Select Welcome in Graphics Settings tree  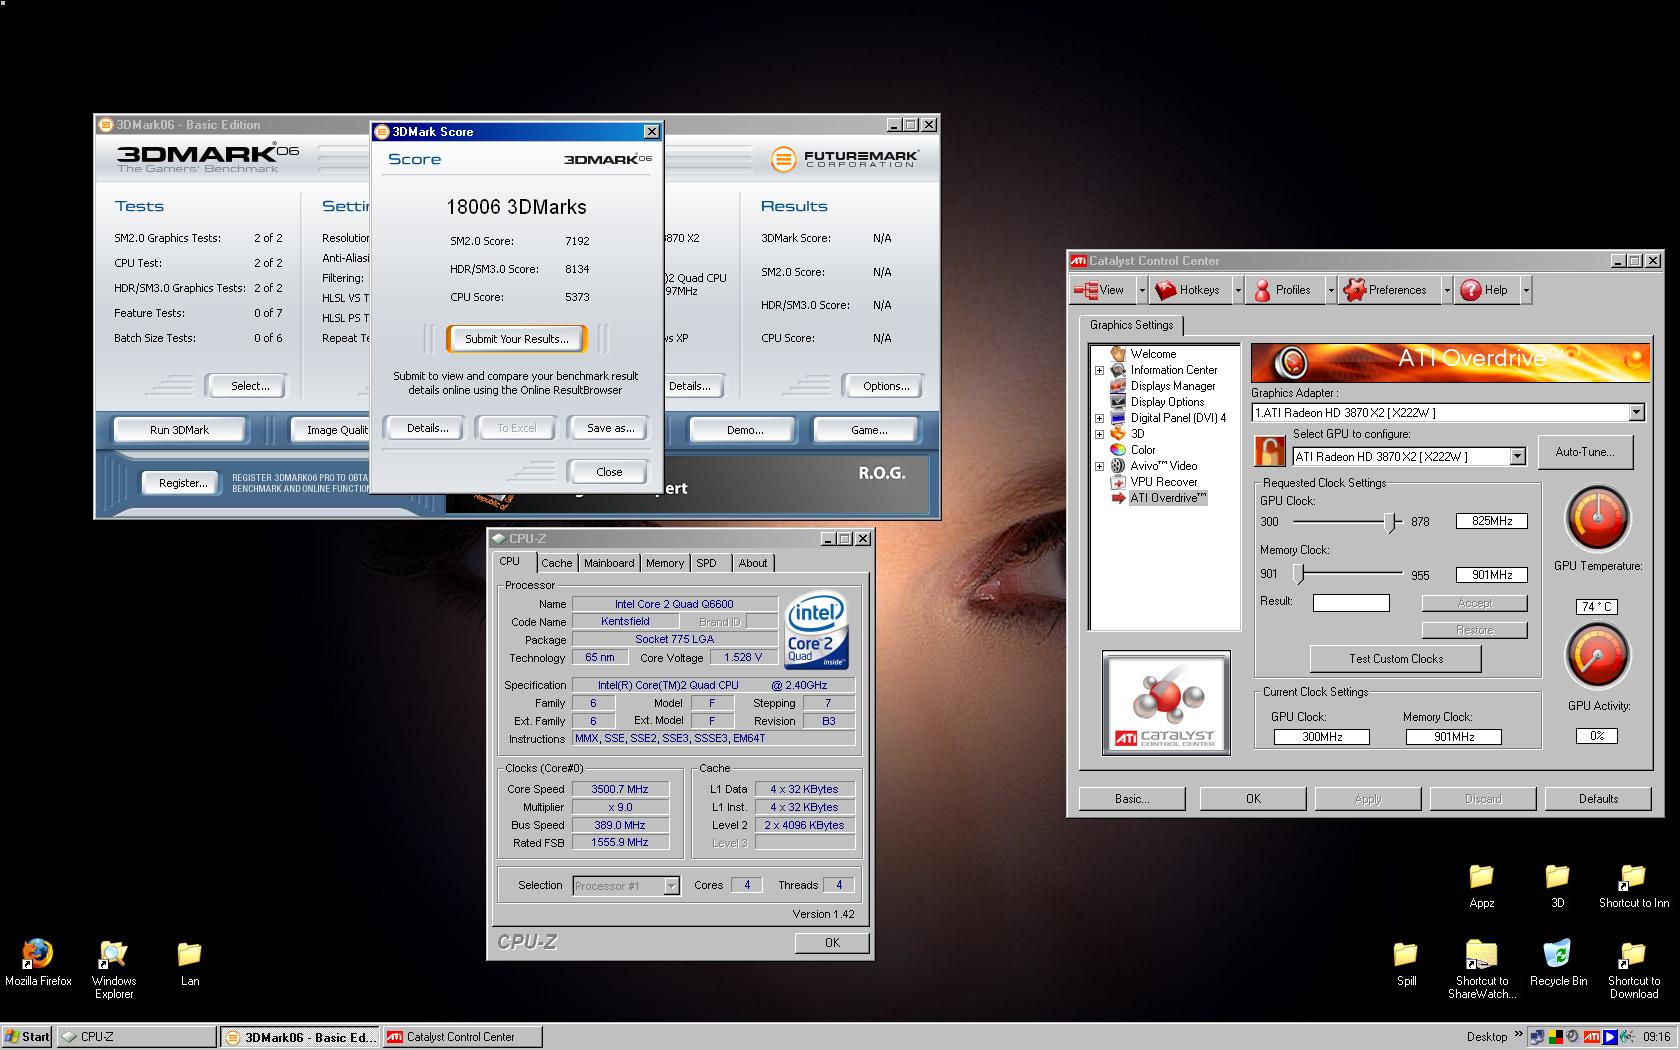1153,354
